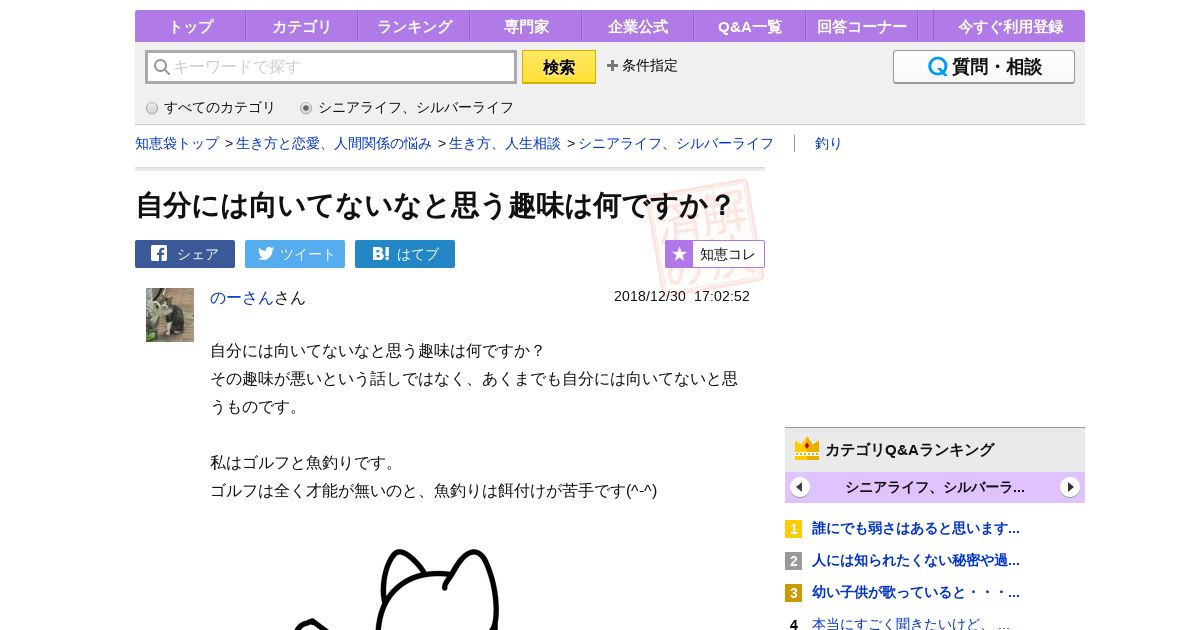This screenshot has height=630, width=1200.
Task: Open the 回答コーナー tab
Action: (x=861, y=26)
